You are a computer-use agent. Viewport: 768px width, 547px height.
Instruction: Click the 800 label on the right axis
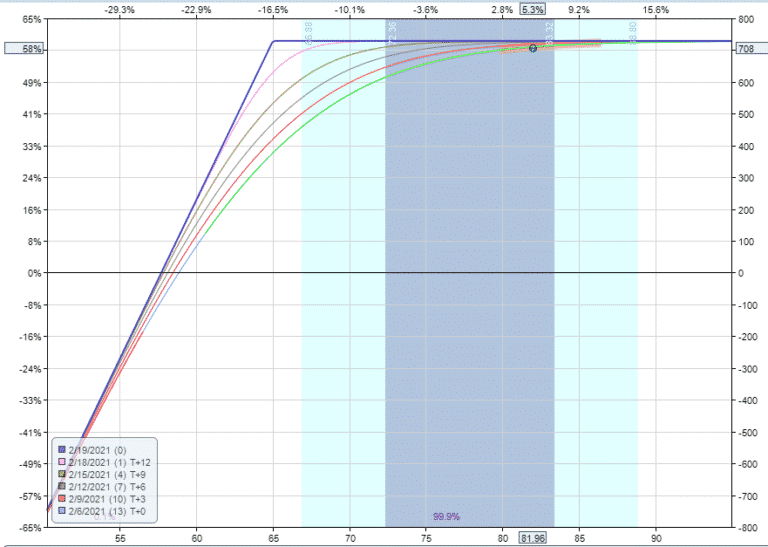tap(747, 19)
